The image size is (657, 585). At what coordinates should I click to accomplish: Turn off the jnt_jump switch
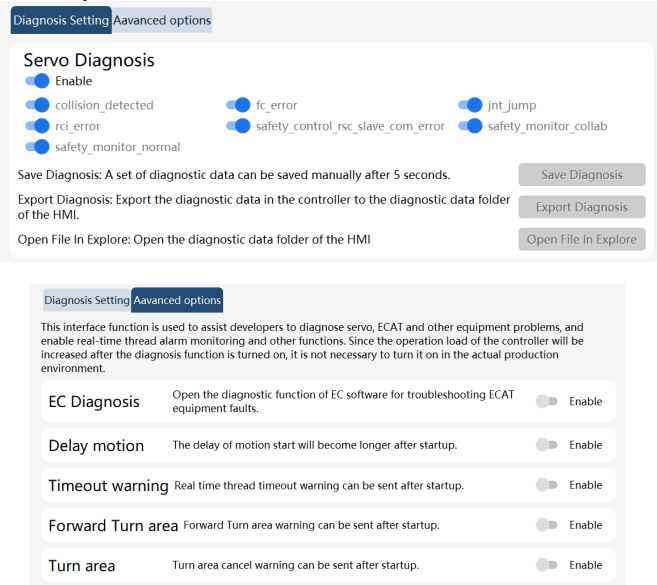(470, 105)
